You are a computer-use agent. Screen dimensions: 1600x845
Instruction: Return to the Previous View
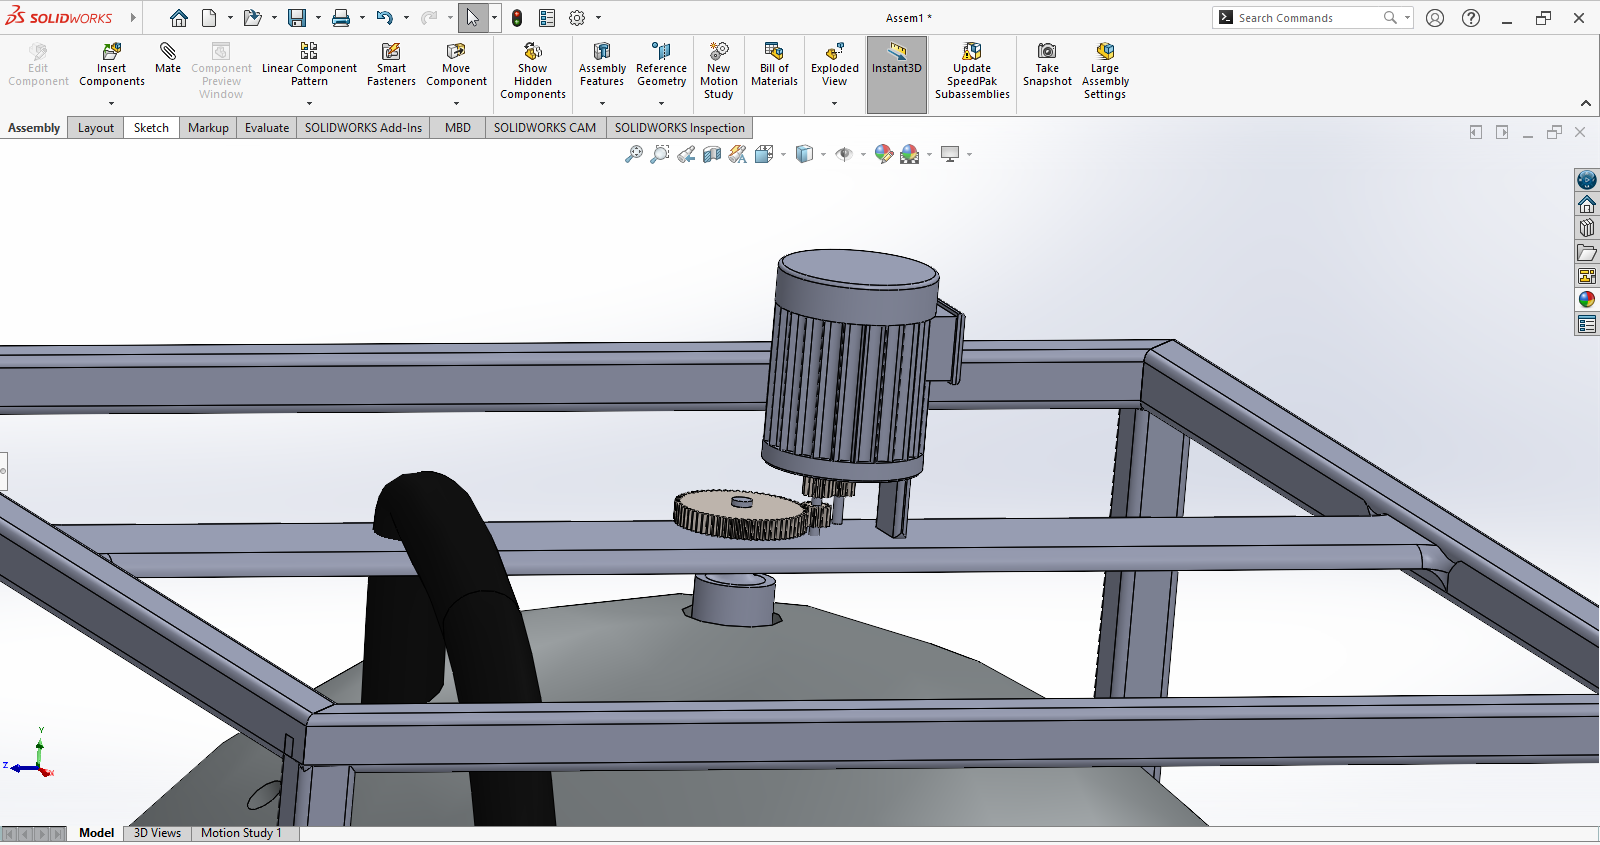pos(686,154)
